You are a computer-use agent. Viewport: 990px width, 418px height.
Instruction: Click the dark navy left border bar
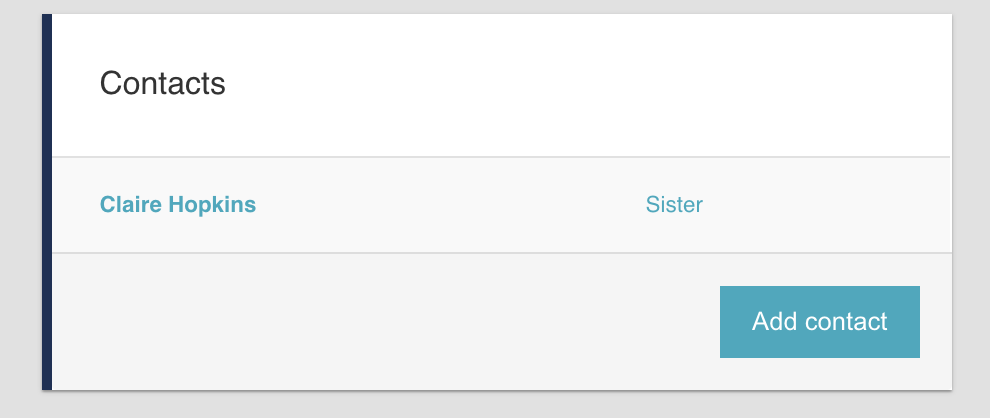click(x=47, y=200)
